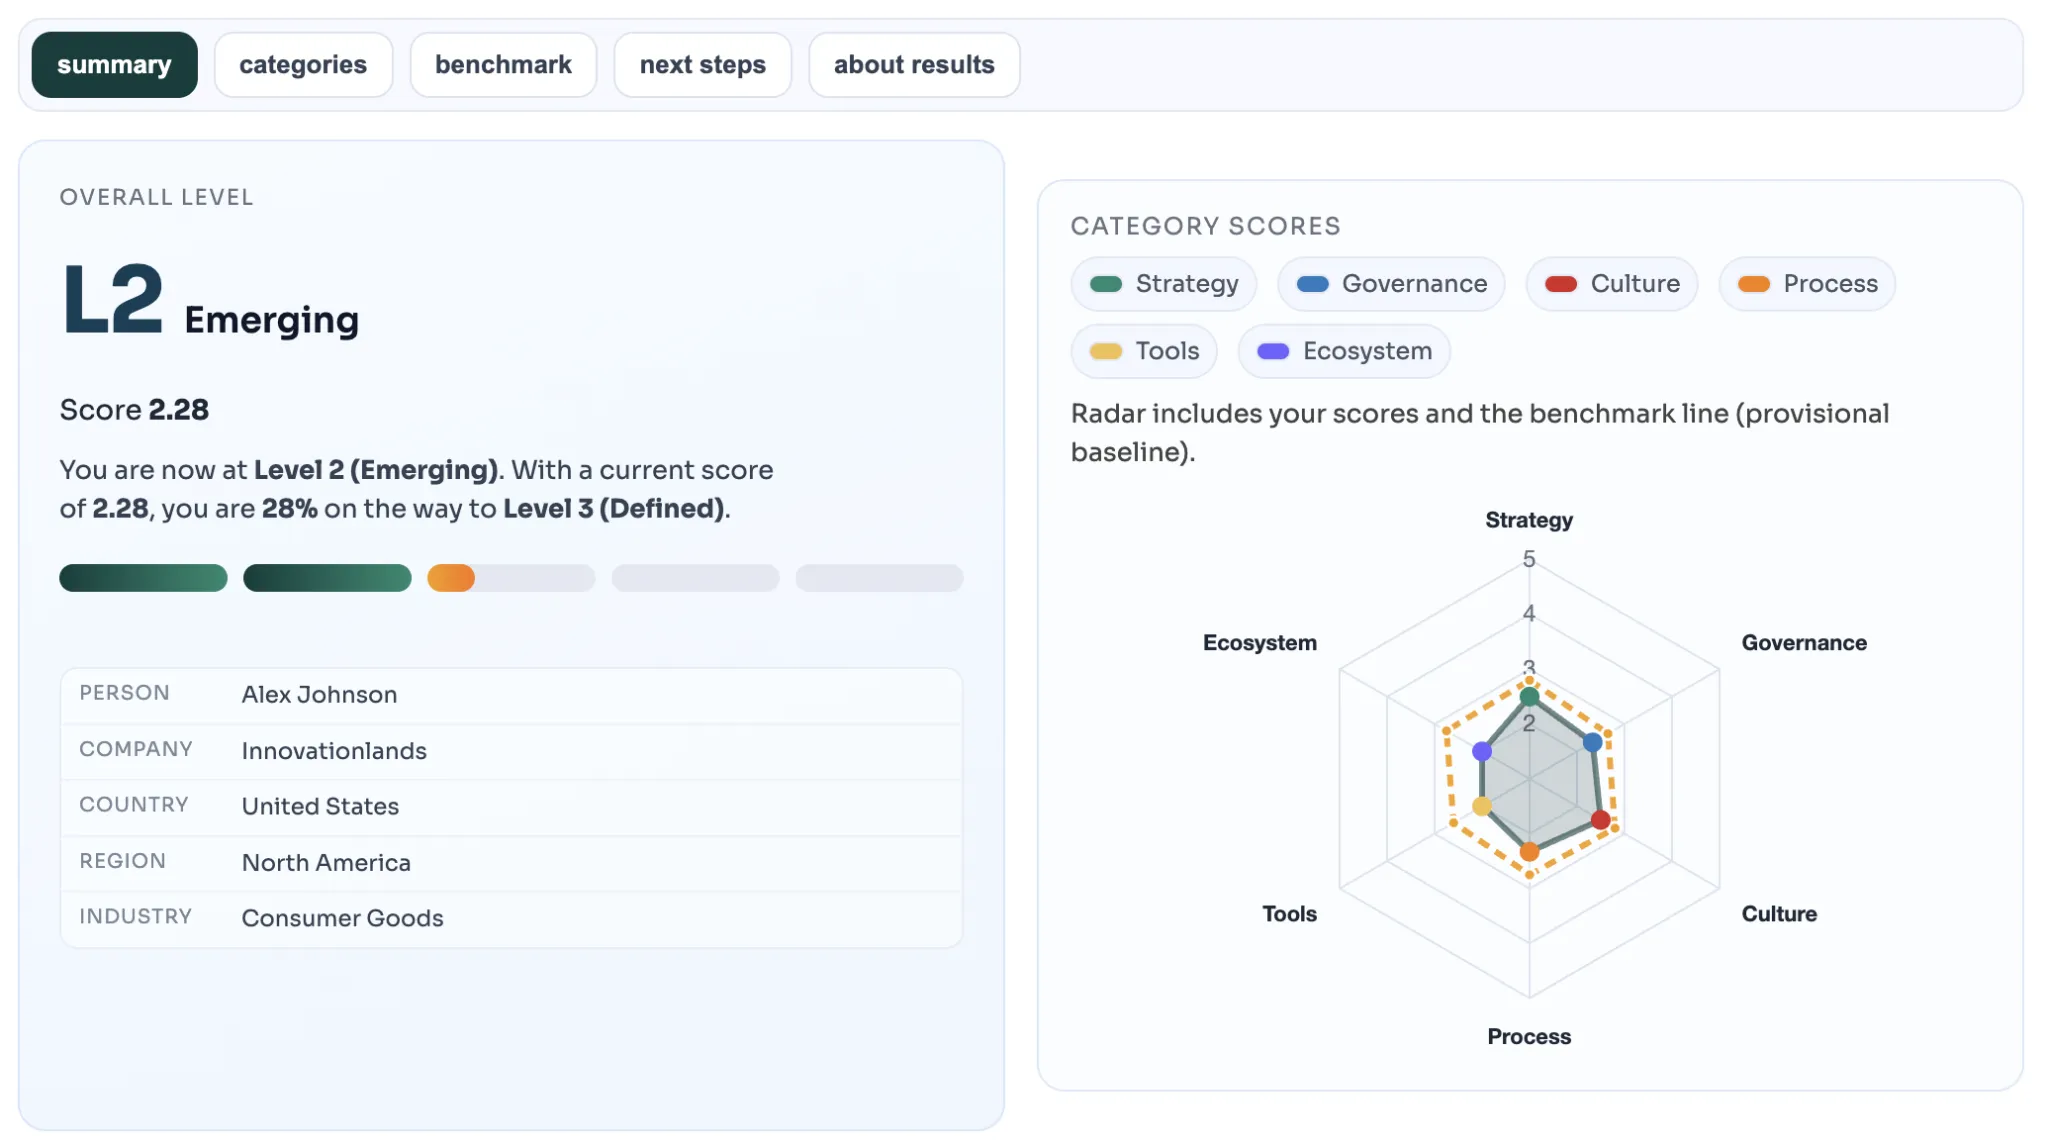Click the purple Ecosystem point on radar
Screen dimensions: 2048x1148
(1482, 751)
